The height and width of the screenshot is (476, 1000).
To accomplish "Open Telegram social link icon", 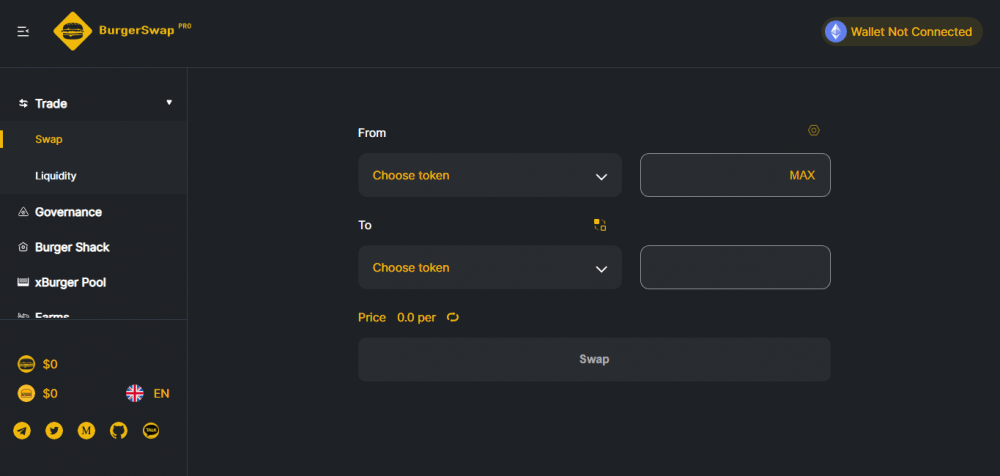I will [22, 431].
